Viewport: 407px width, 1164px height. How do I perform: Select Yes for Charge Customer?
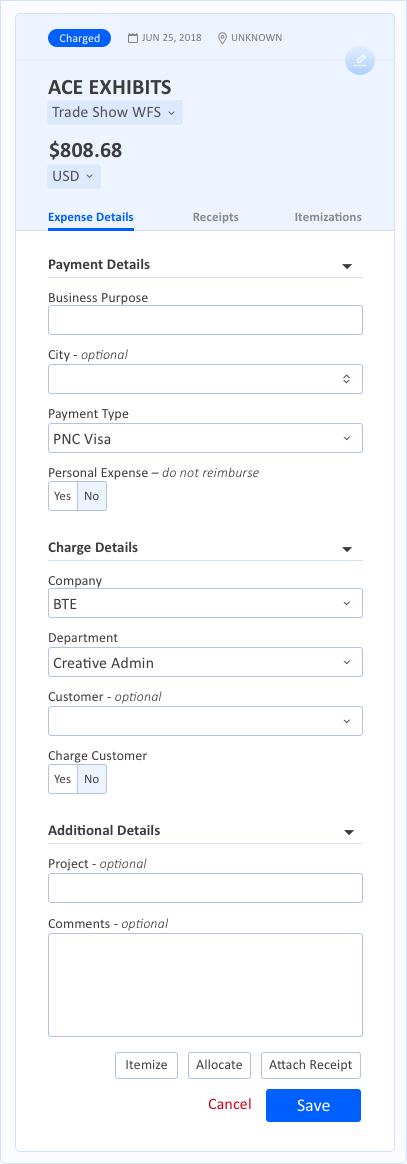tap(63, 779)
